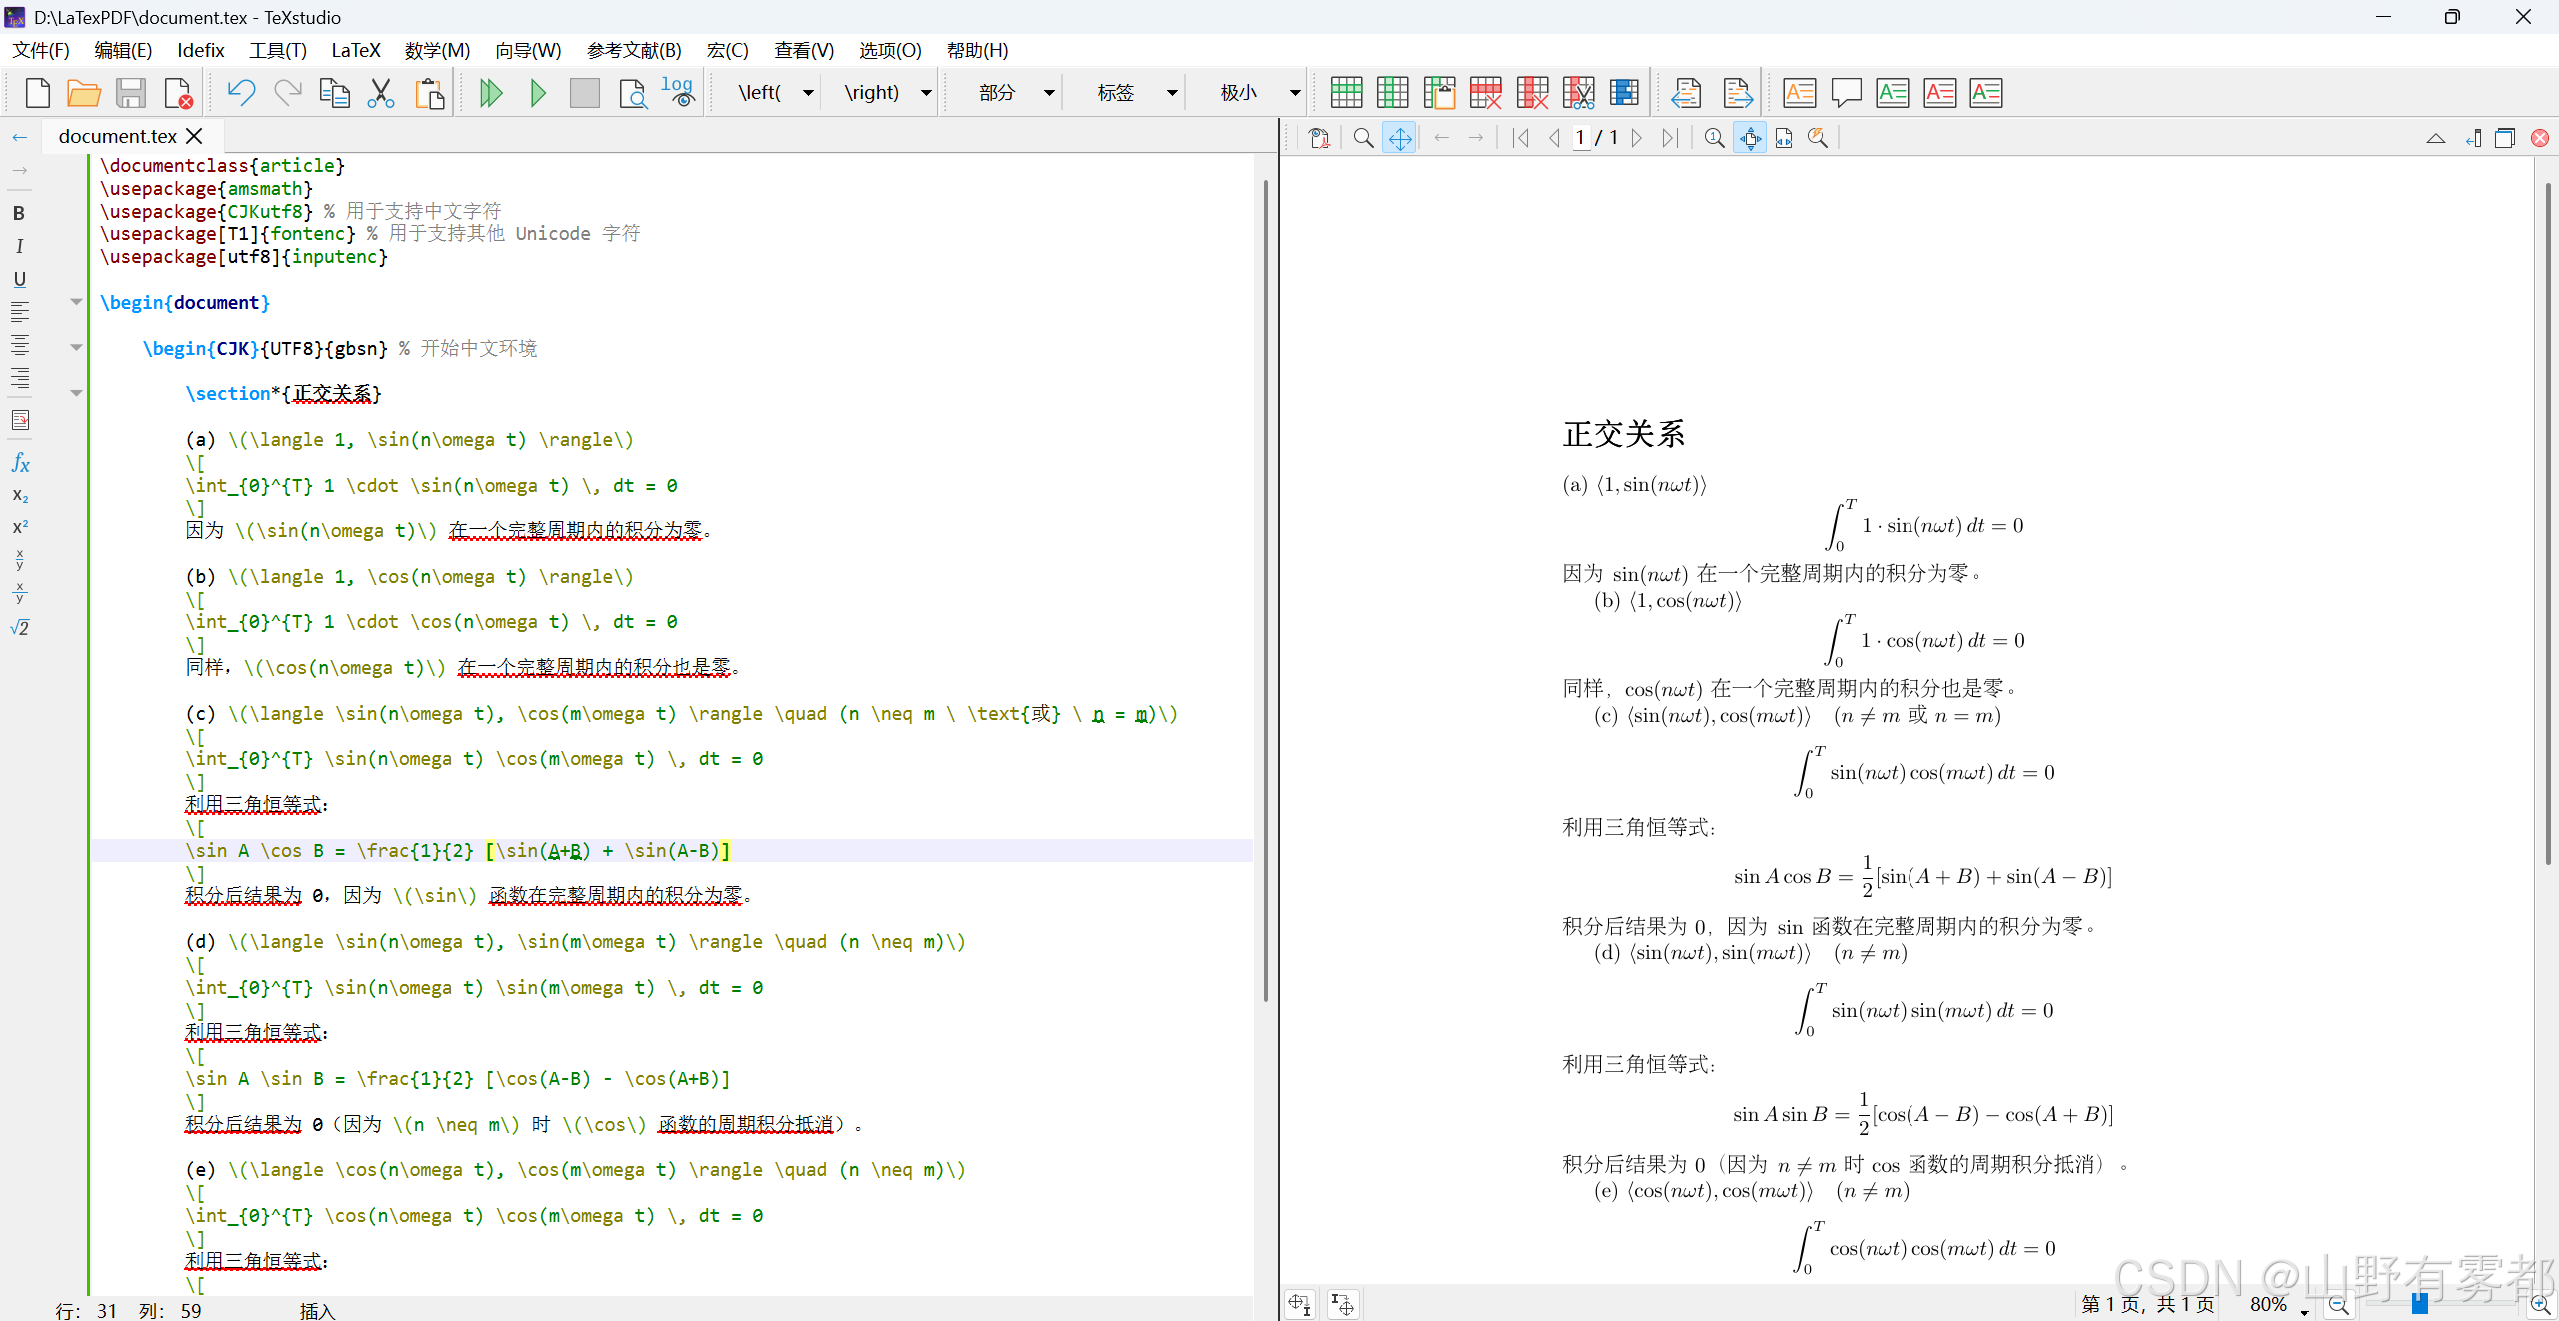
Task: Click the Save file floppy icon
Action: tap(131, 93)
